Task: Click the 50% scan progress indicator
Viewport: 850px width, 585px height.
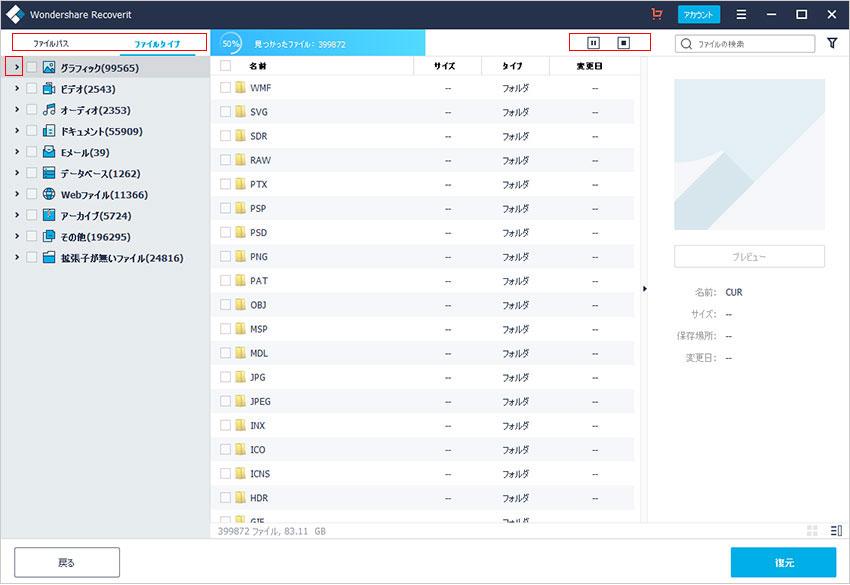Action: pyautogui.click(x=230, y=44)
